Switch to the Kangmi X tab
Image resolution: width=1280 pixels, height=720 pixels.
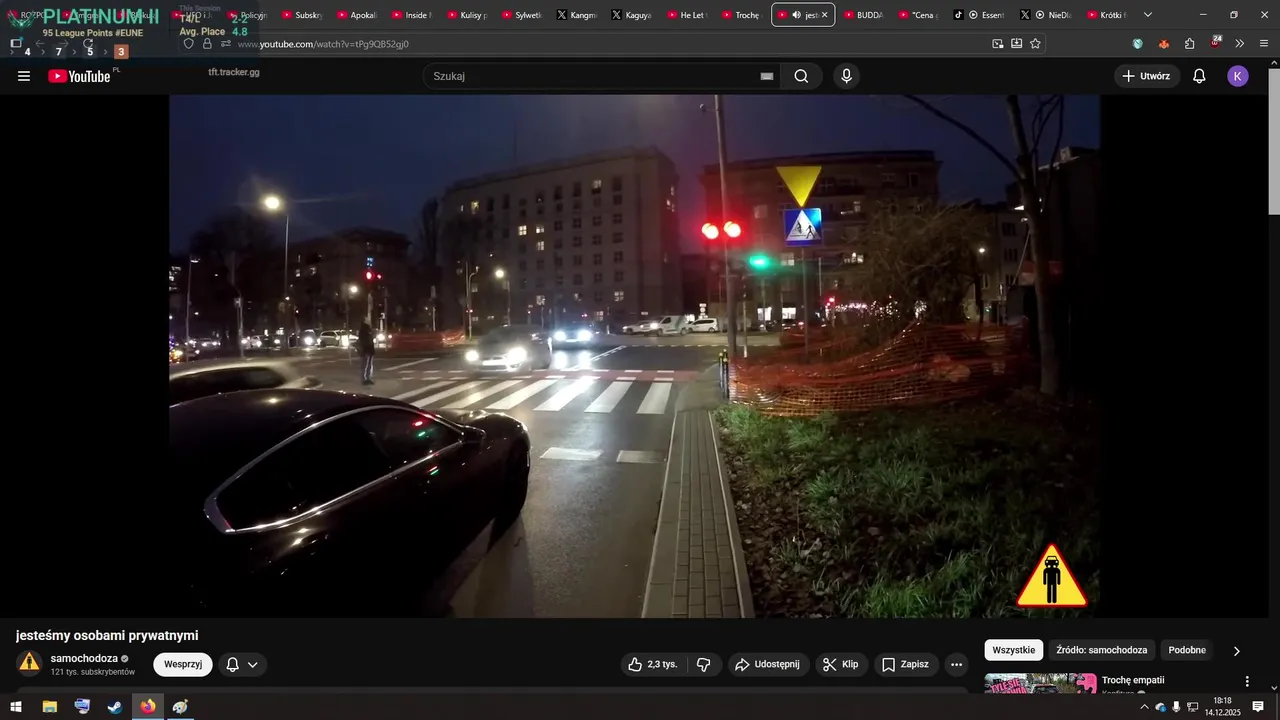click(576, 15)
